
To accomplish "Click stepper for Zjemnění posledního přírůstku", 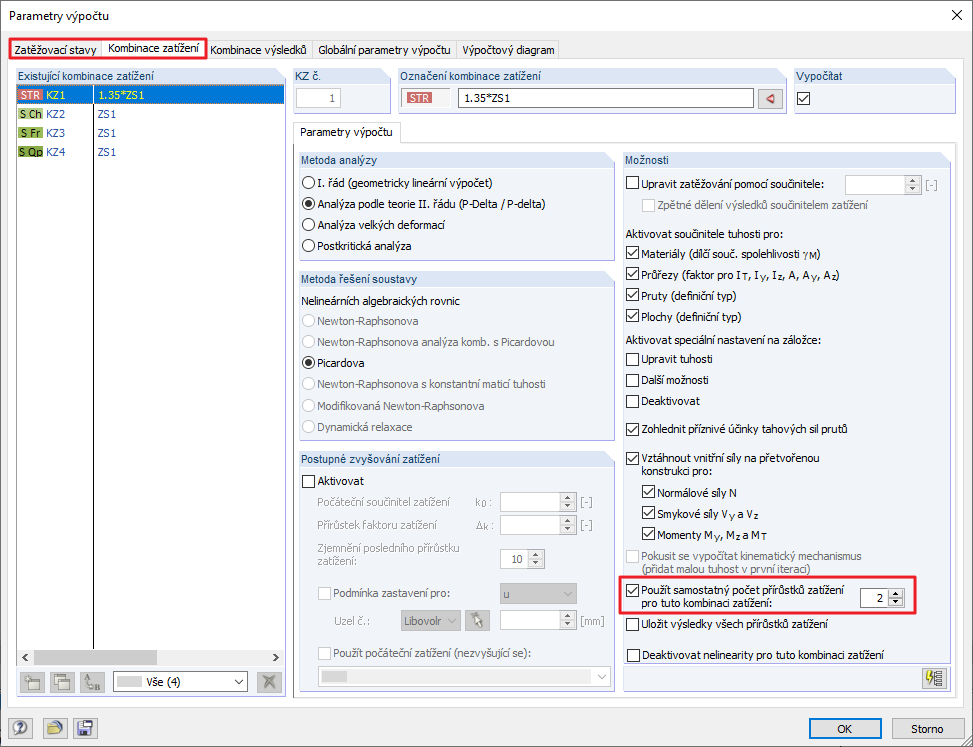I will coord(536,559).
